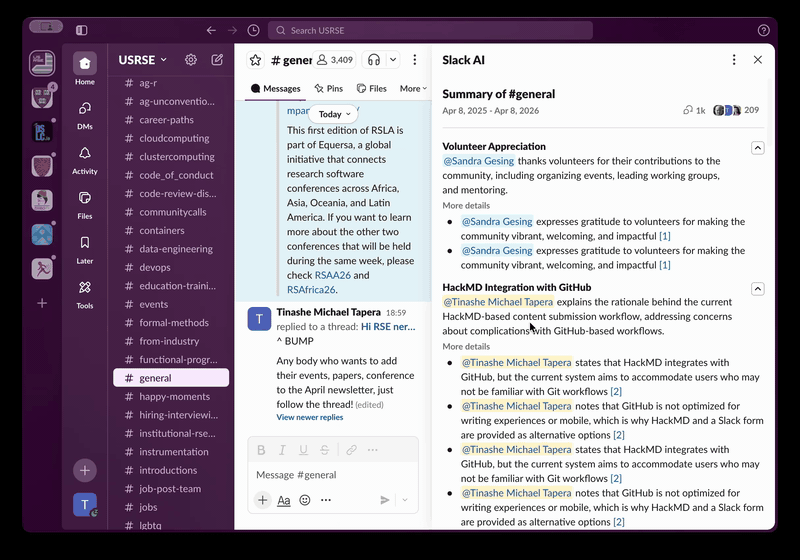800x560 pixels.
Task: Toggle underline formatting in composer
Action: click(304, 450)
